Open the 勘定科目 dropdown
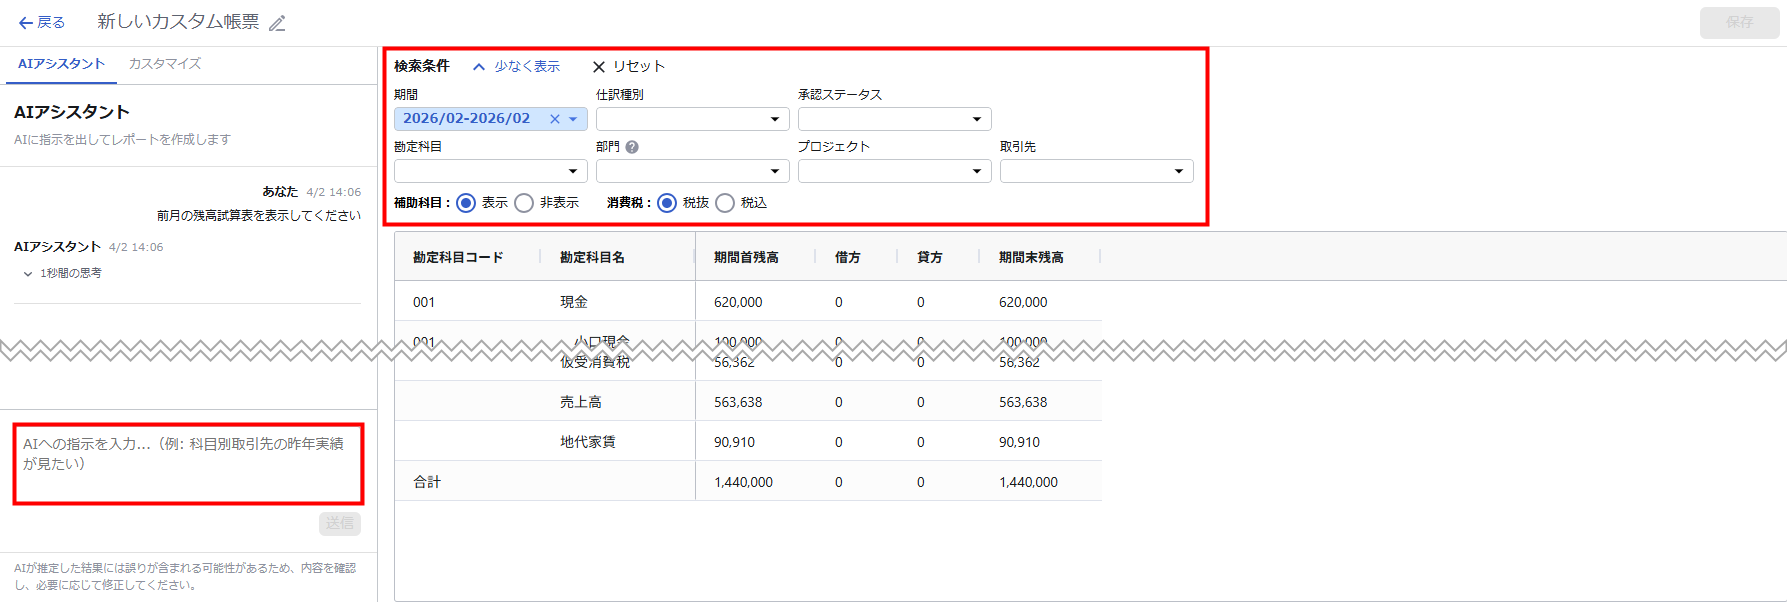 tap(490, 172)
